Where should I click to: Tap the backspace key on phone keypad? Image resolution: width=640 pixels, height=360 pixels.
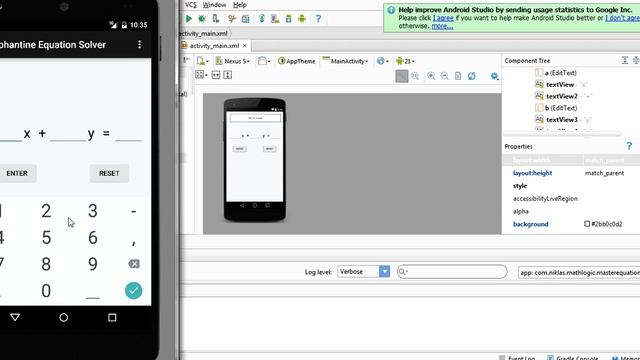[133, 264]
